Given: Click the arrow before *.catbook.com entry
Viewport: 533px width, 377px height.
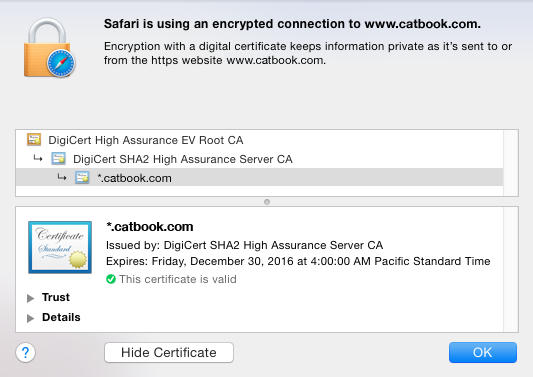Looking at the screenshot, I should [62, 177].
